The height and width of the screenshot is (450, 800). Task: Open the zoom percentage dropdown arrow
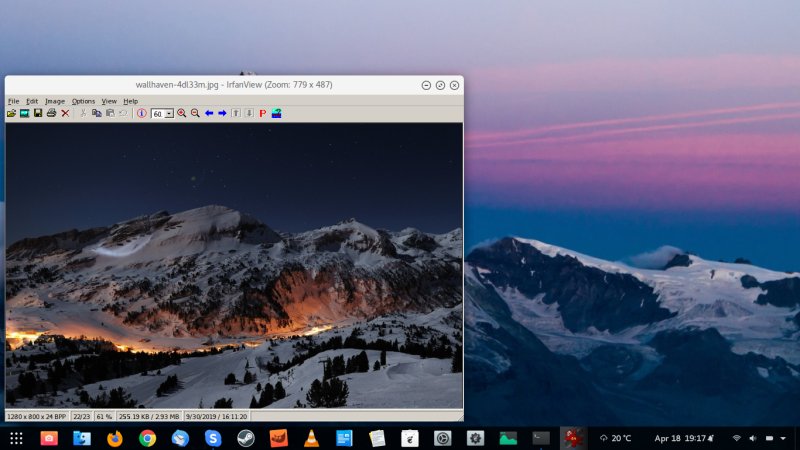(169, 114)
